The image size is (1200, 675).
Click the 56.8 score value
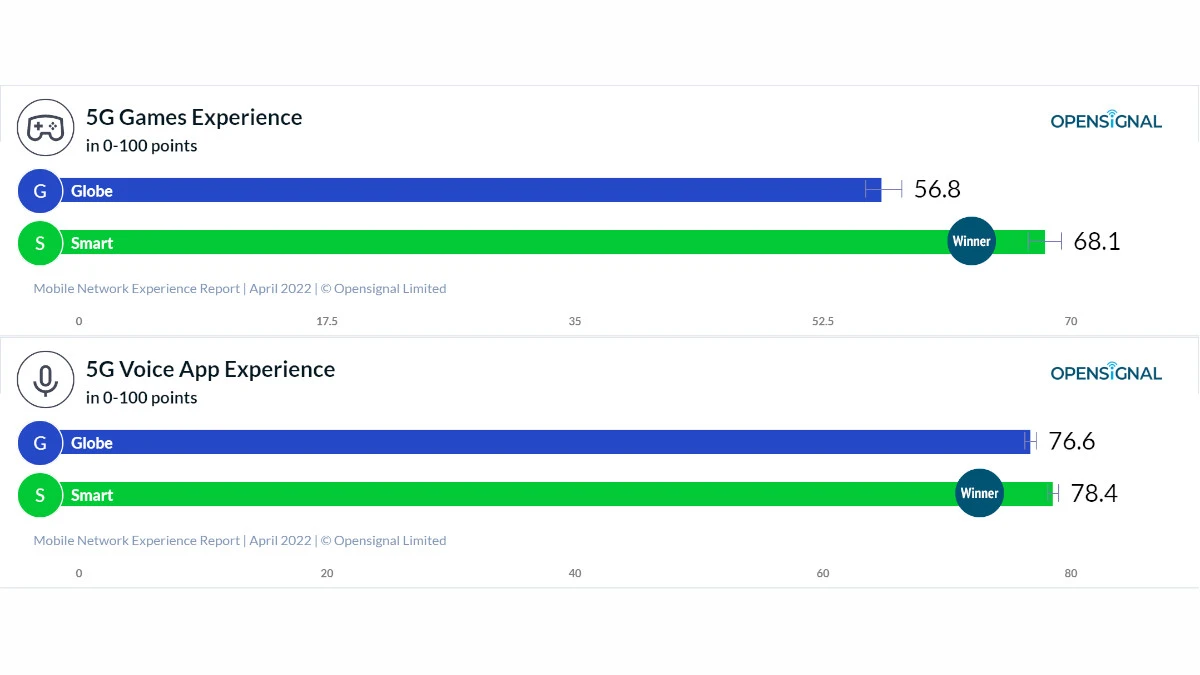pyautogui.click(x=937, y=189)
